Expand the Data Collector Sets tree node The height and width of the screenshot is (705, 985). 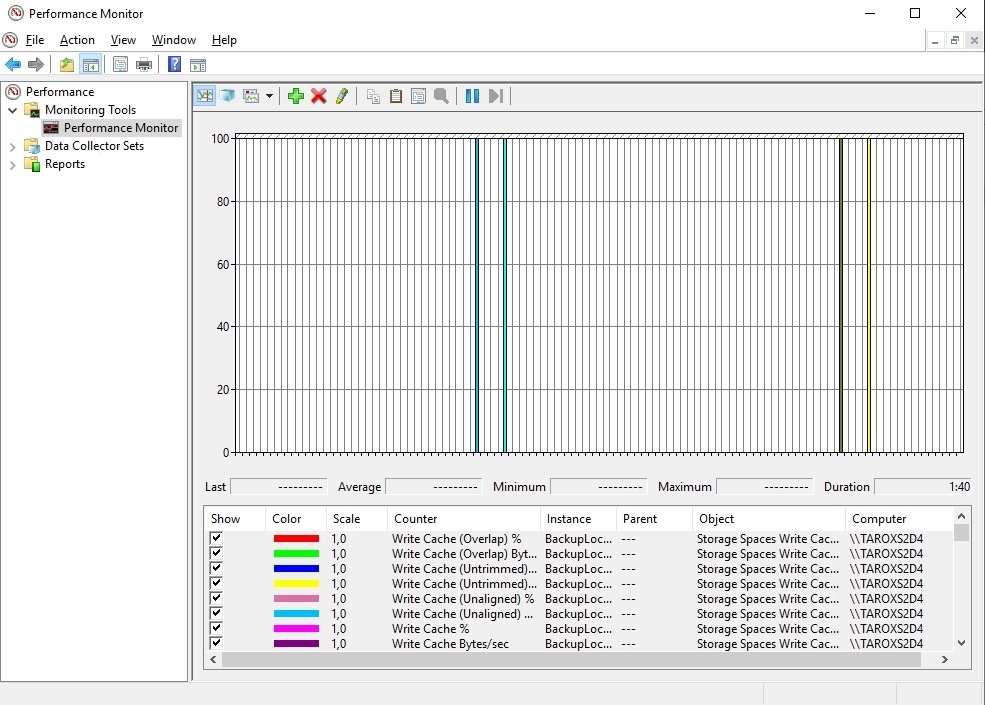pos(13,146)
